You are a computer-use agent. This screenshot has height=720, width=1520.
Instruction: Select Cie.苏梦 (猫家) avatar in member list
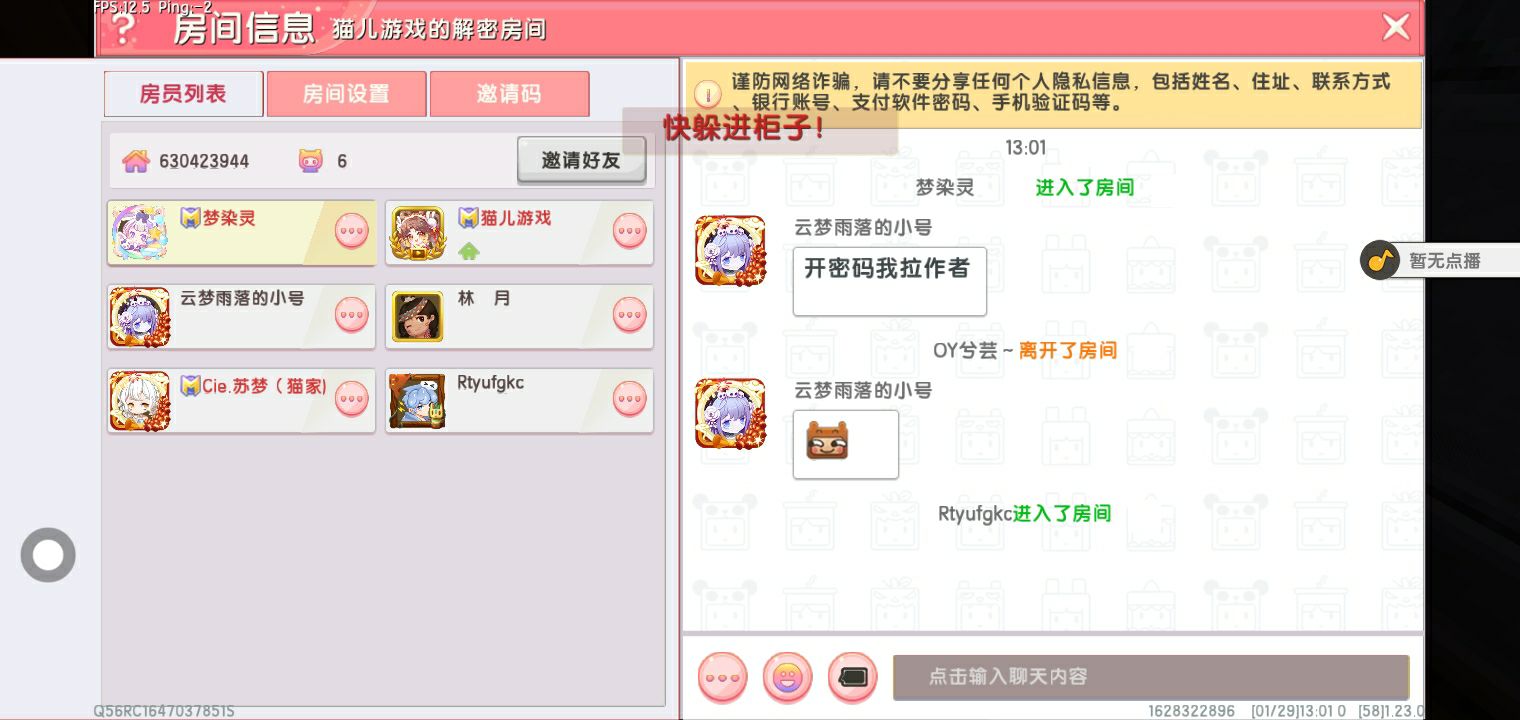[140, 400]
